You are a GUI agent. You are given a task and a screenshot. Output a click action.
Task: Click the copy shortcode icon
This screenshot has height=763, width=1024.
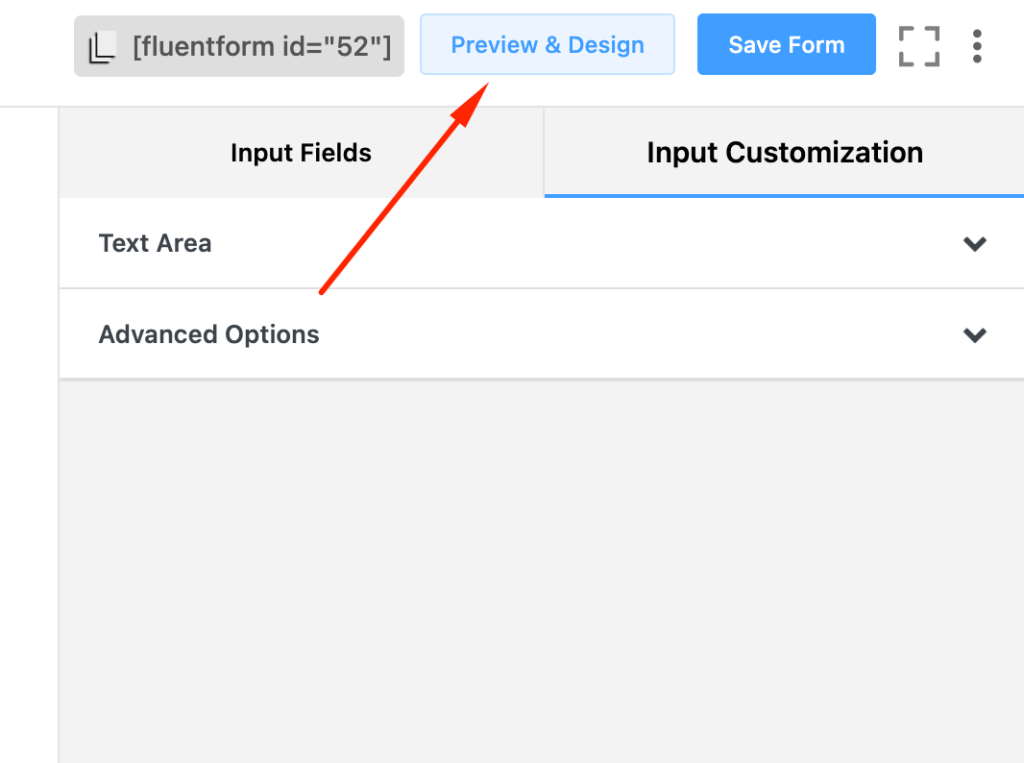pyautogui.click(x=102, y=48)
